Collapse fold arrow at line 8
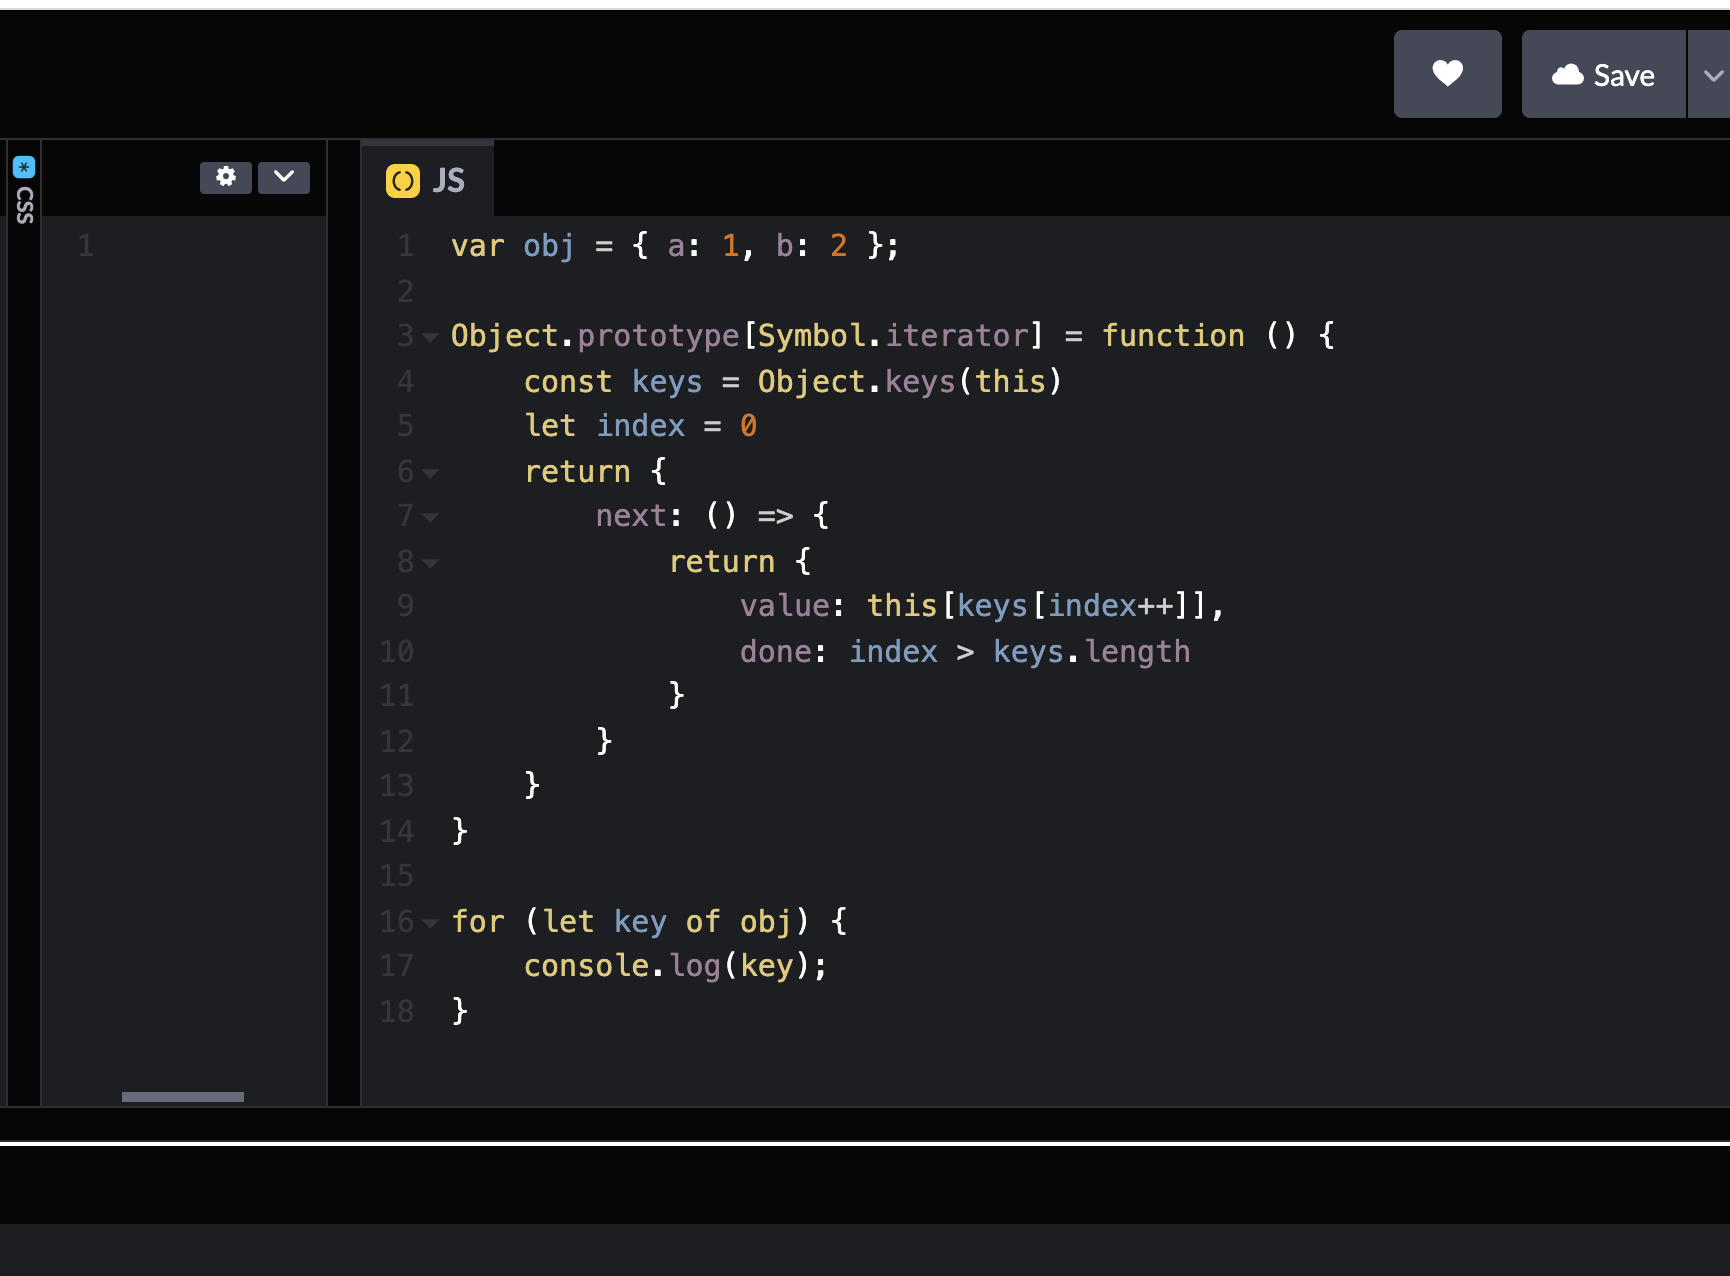This screenshot has width=1730, height=1276. coord(430,563)
